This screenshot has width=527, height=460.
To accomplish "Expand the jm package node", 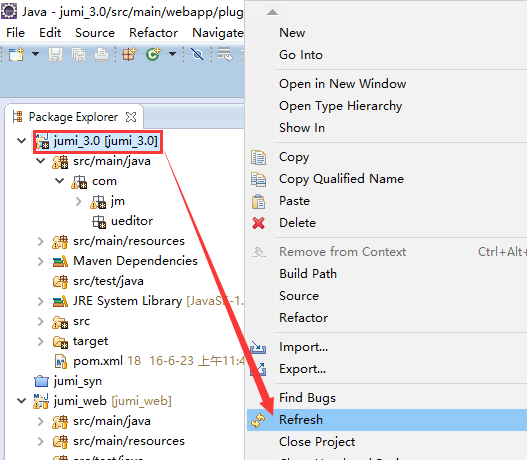I will (79, 201).
